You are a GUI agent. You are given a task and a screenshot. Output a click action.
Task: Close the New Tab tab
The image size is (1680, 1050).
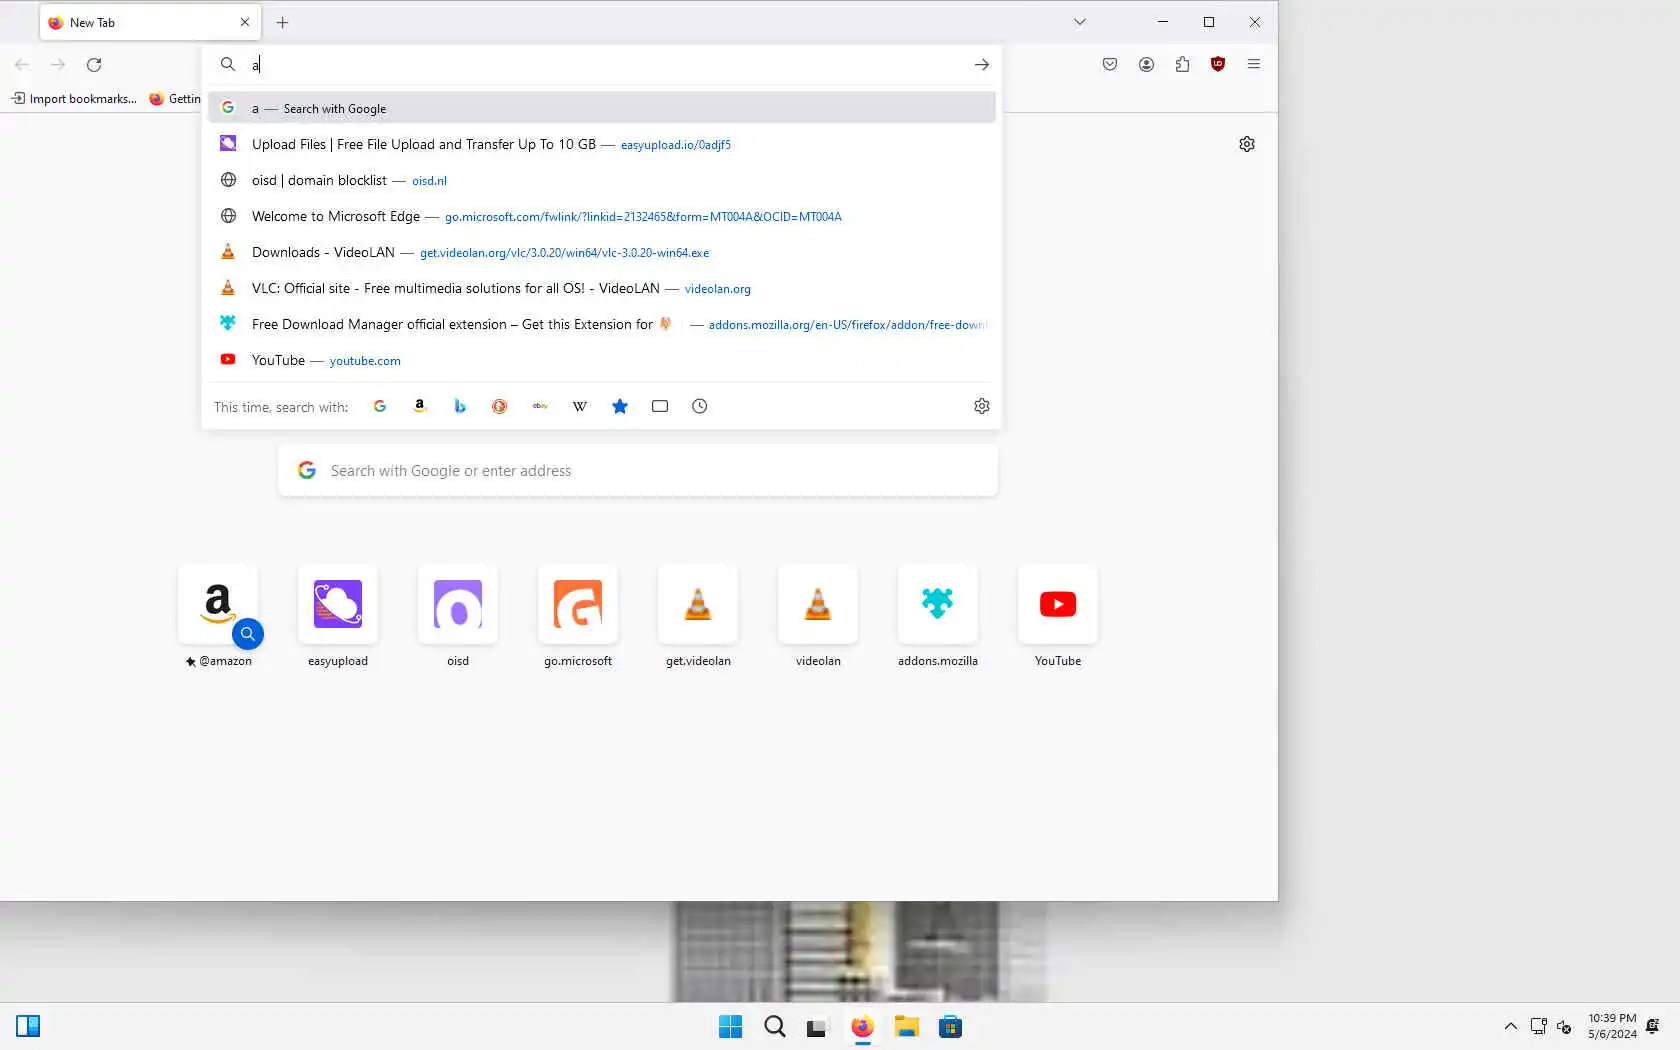(245, 22)
